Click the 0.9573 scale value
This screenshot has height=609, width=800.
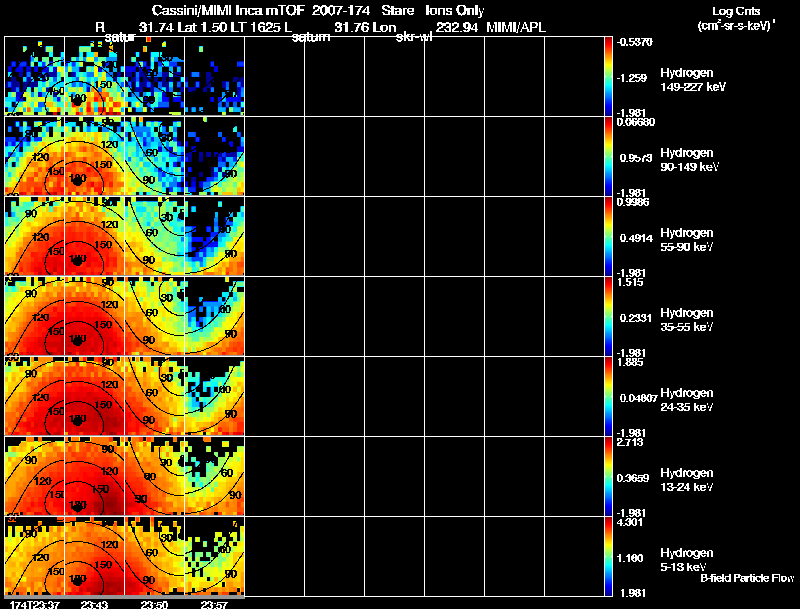click(x=636, y=158)
